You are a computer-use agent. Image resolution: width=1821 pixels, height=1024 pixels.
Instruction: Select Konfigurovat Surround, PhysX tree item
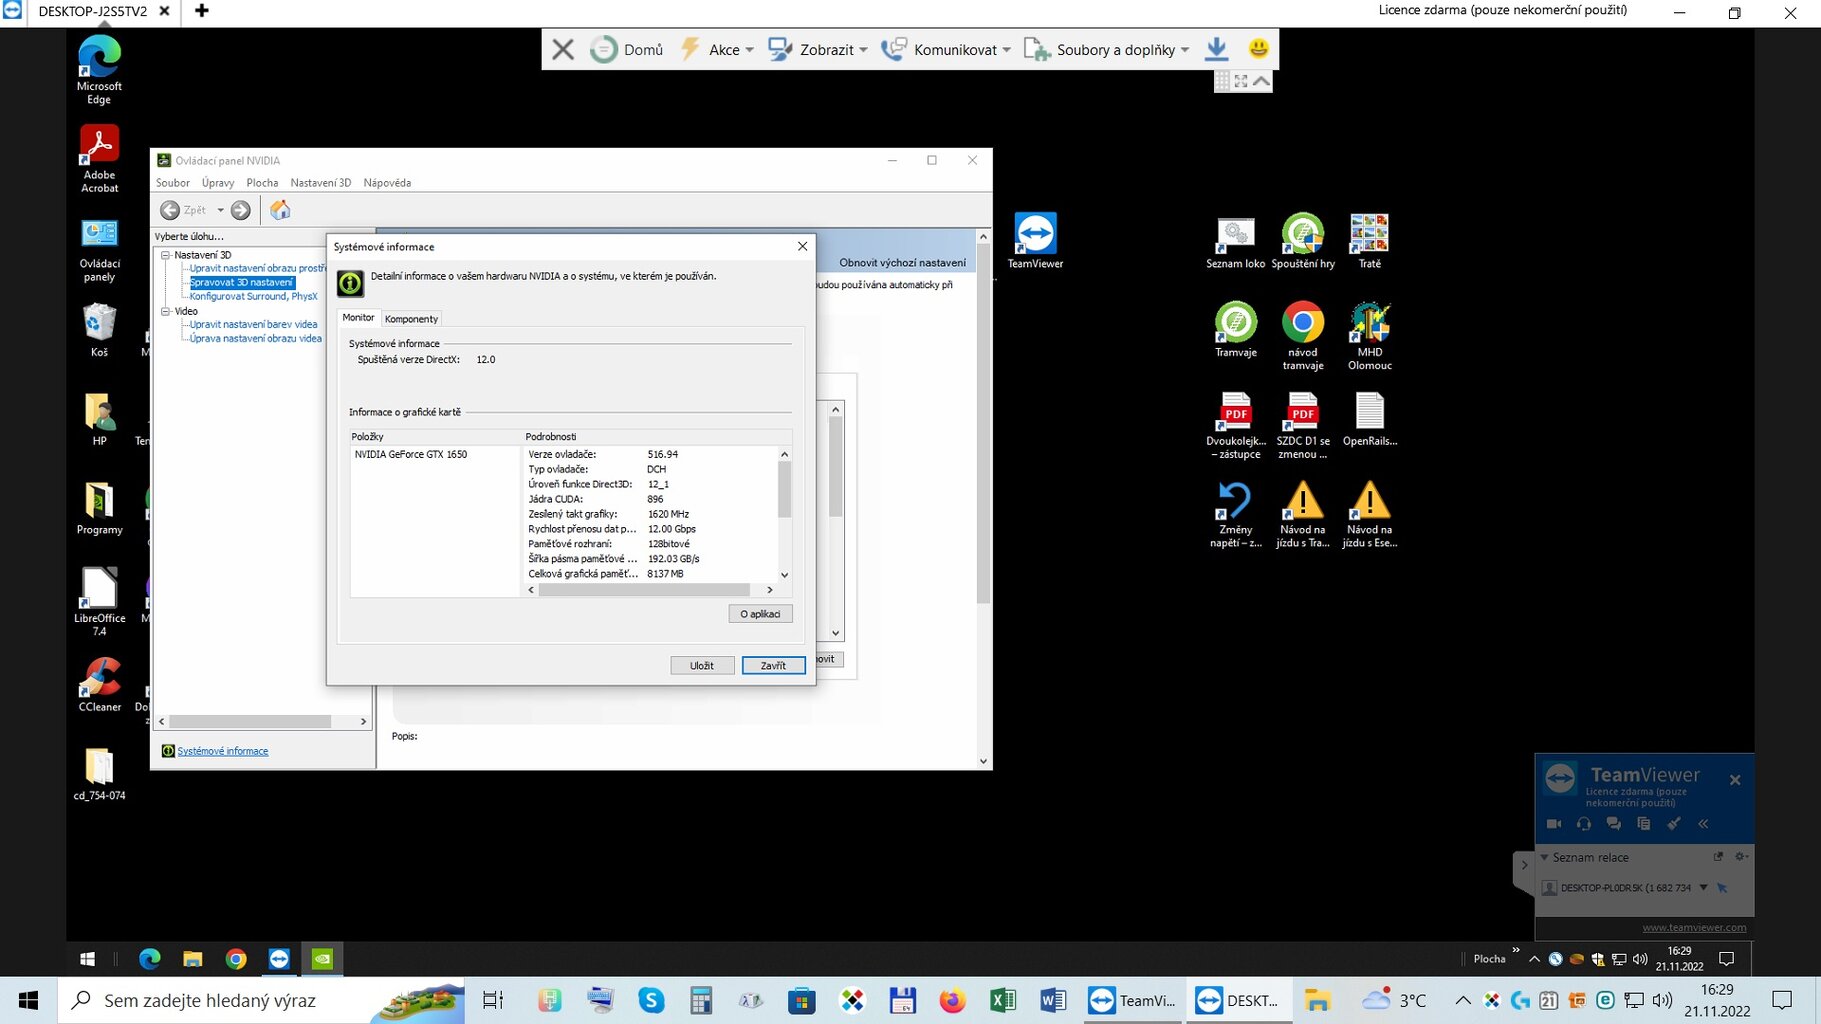click(x=253, y=297)
